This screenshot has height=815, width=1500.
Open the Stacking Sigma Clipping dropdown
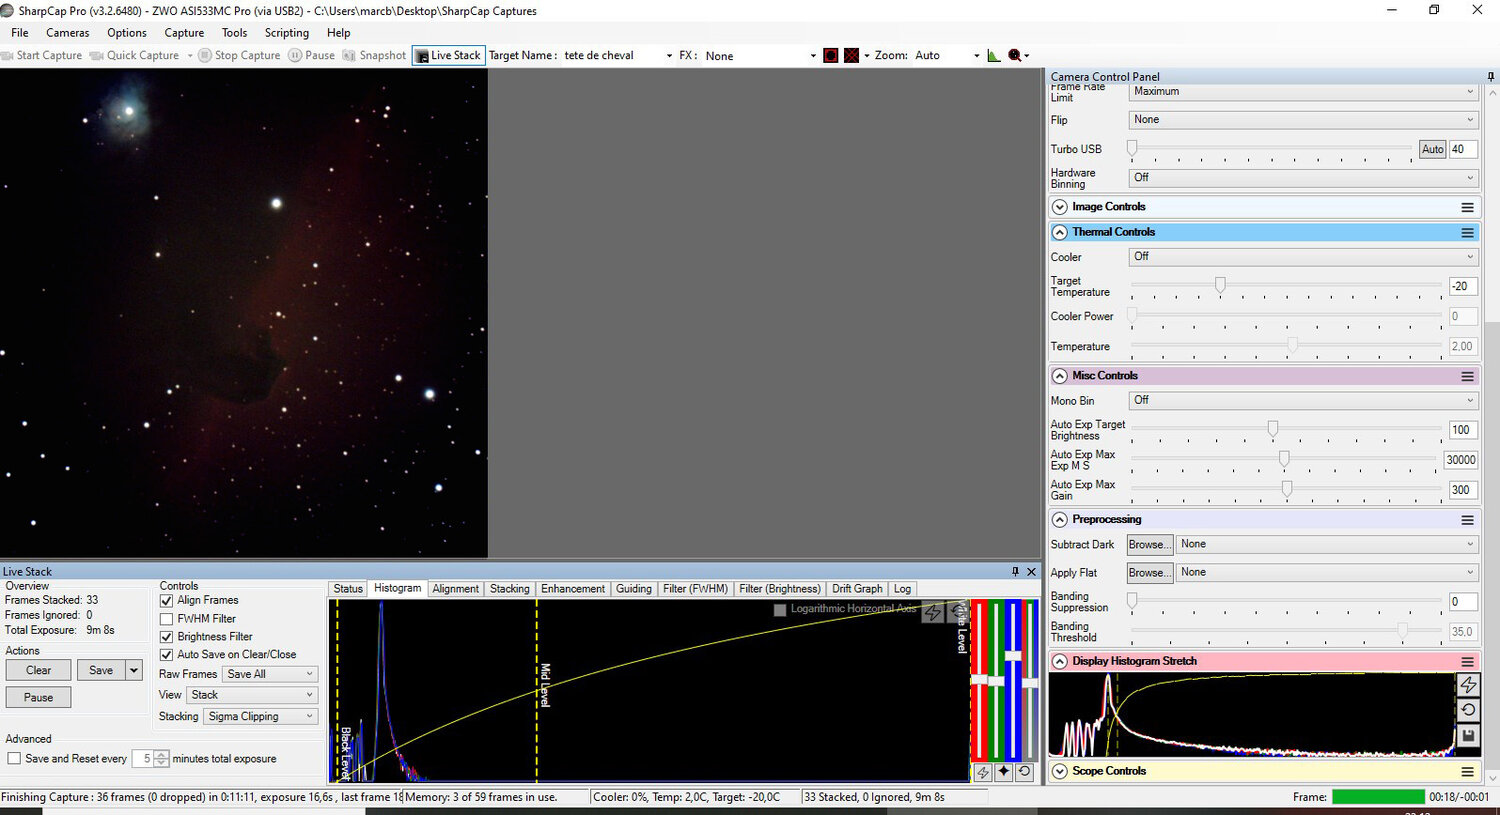pyautogui.click(x=260, y=717)
